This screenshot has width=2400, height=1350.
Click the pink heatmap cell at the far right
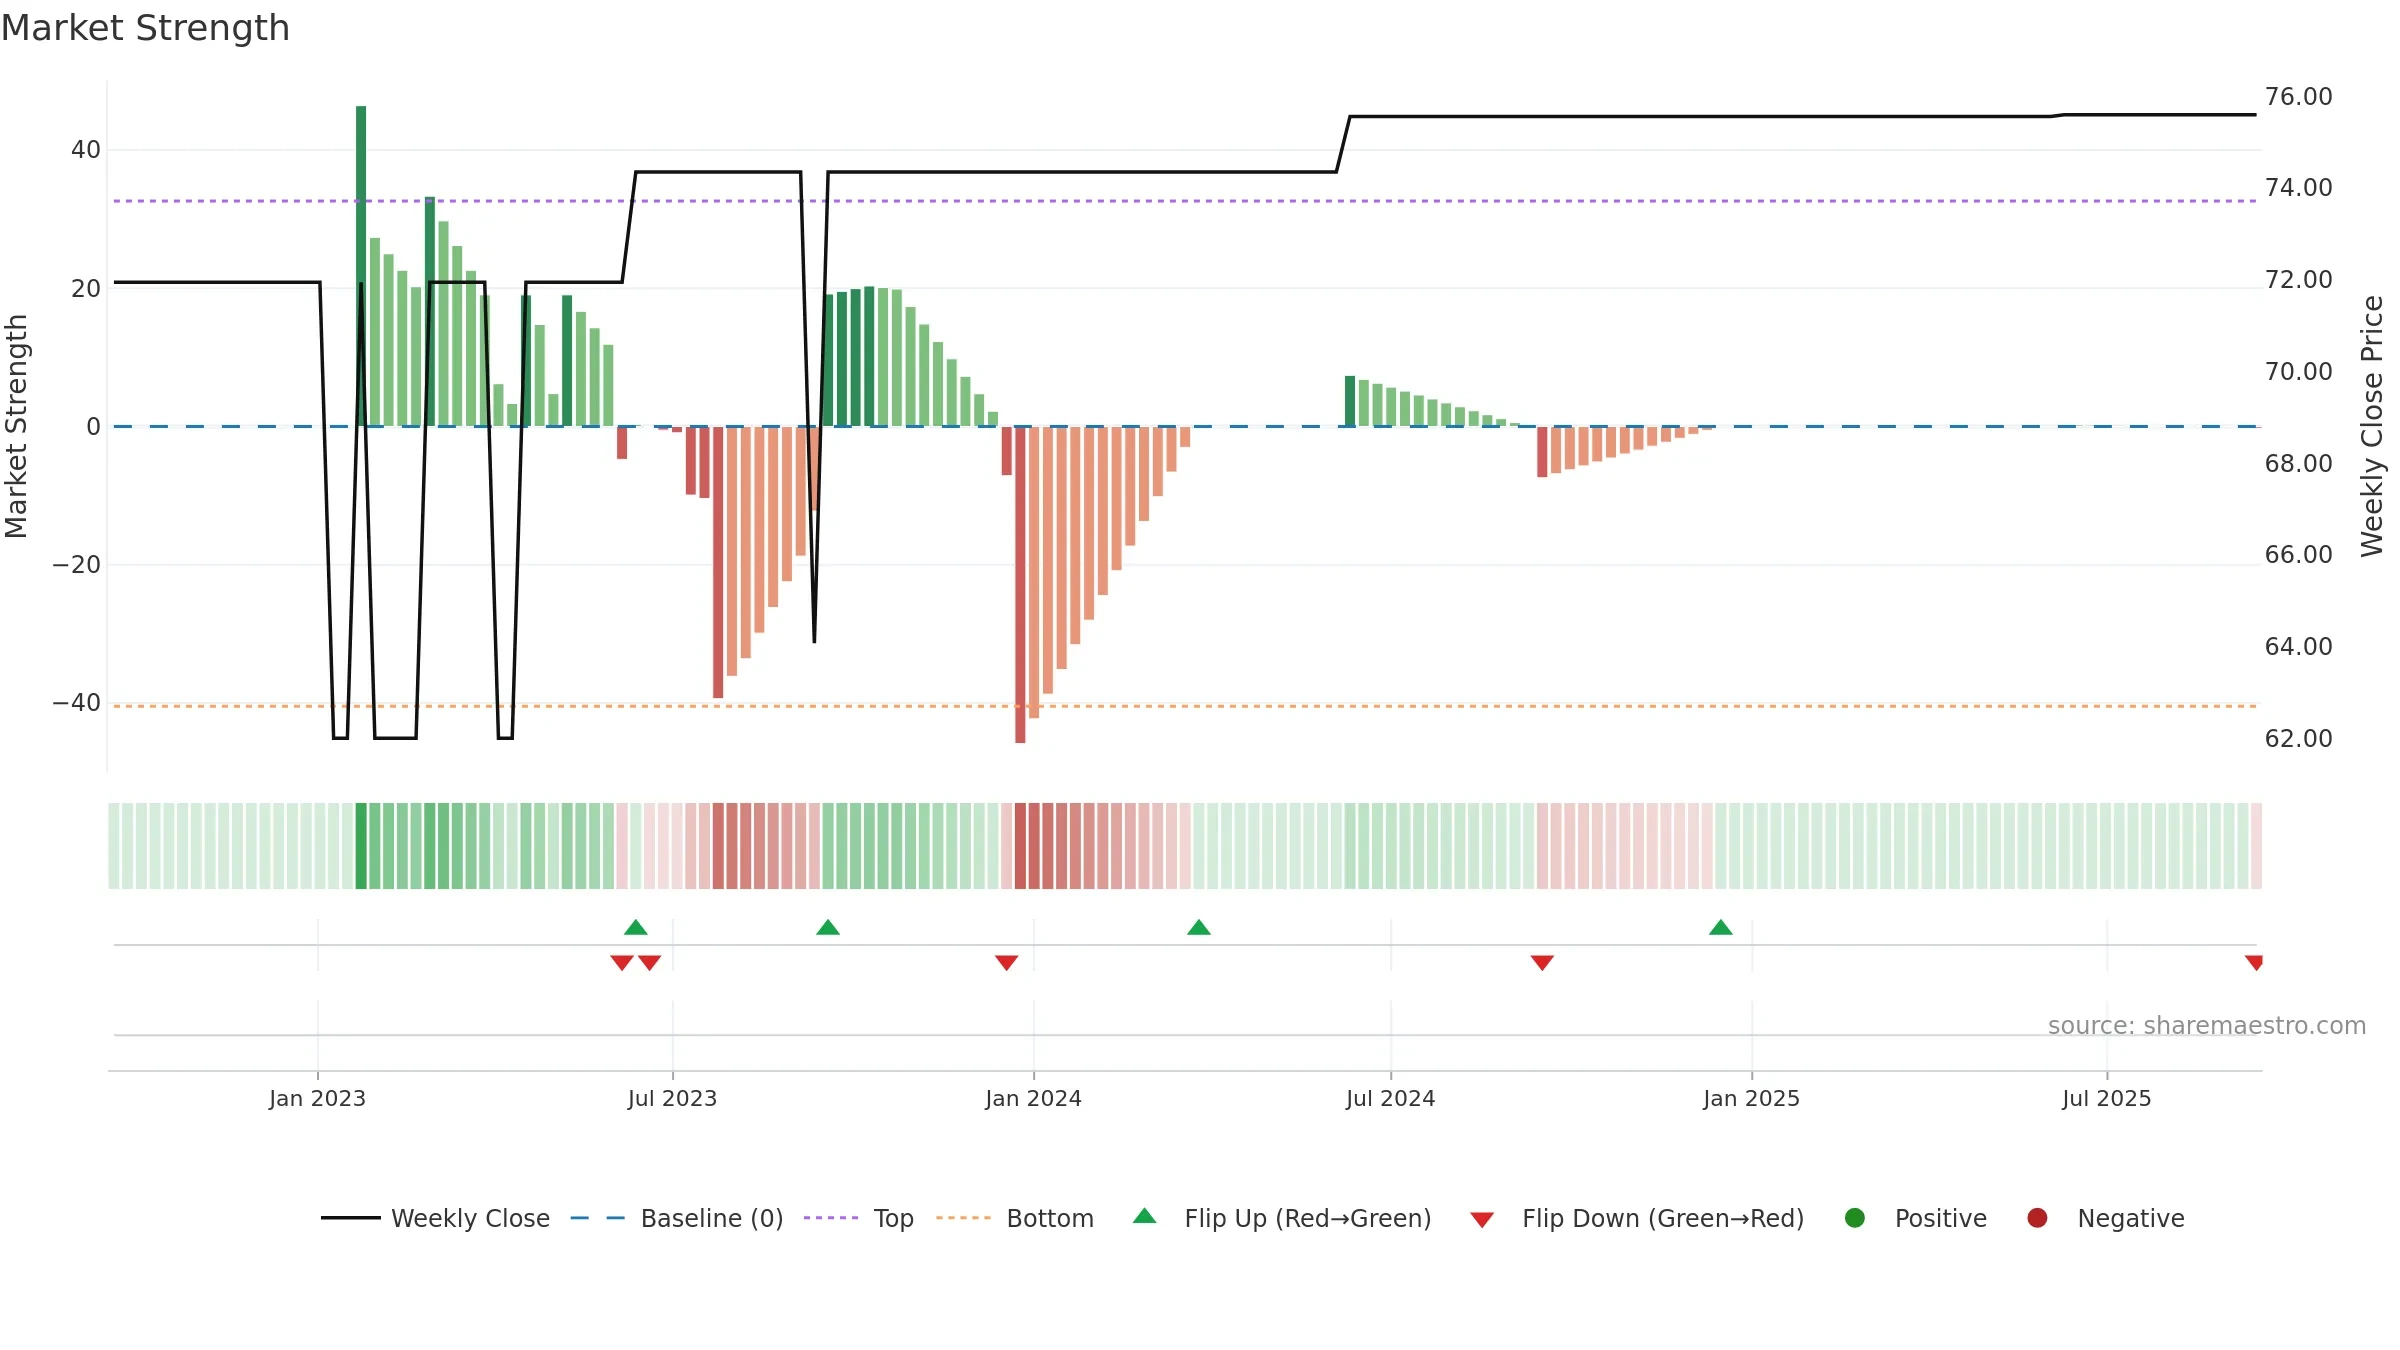pyautogui.click(x=2256, y=846)
